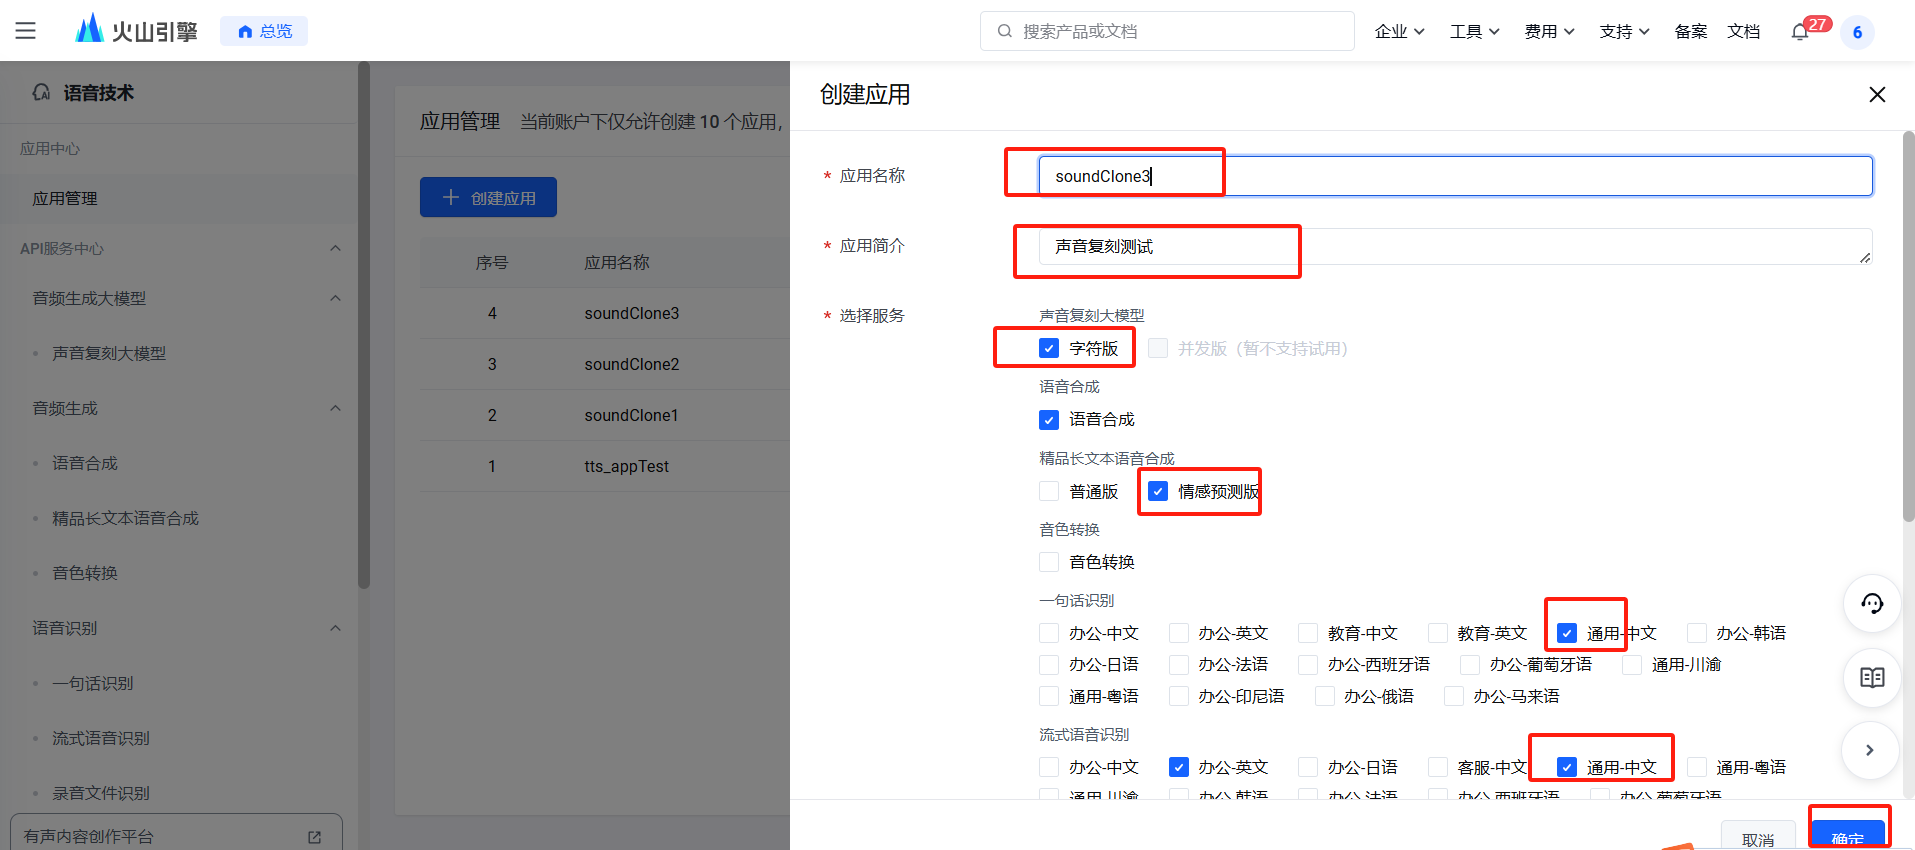This screenshot has height=850, width=1915.
Task: Collapse the 音频生成大模型 group
Action: point(335,298)
